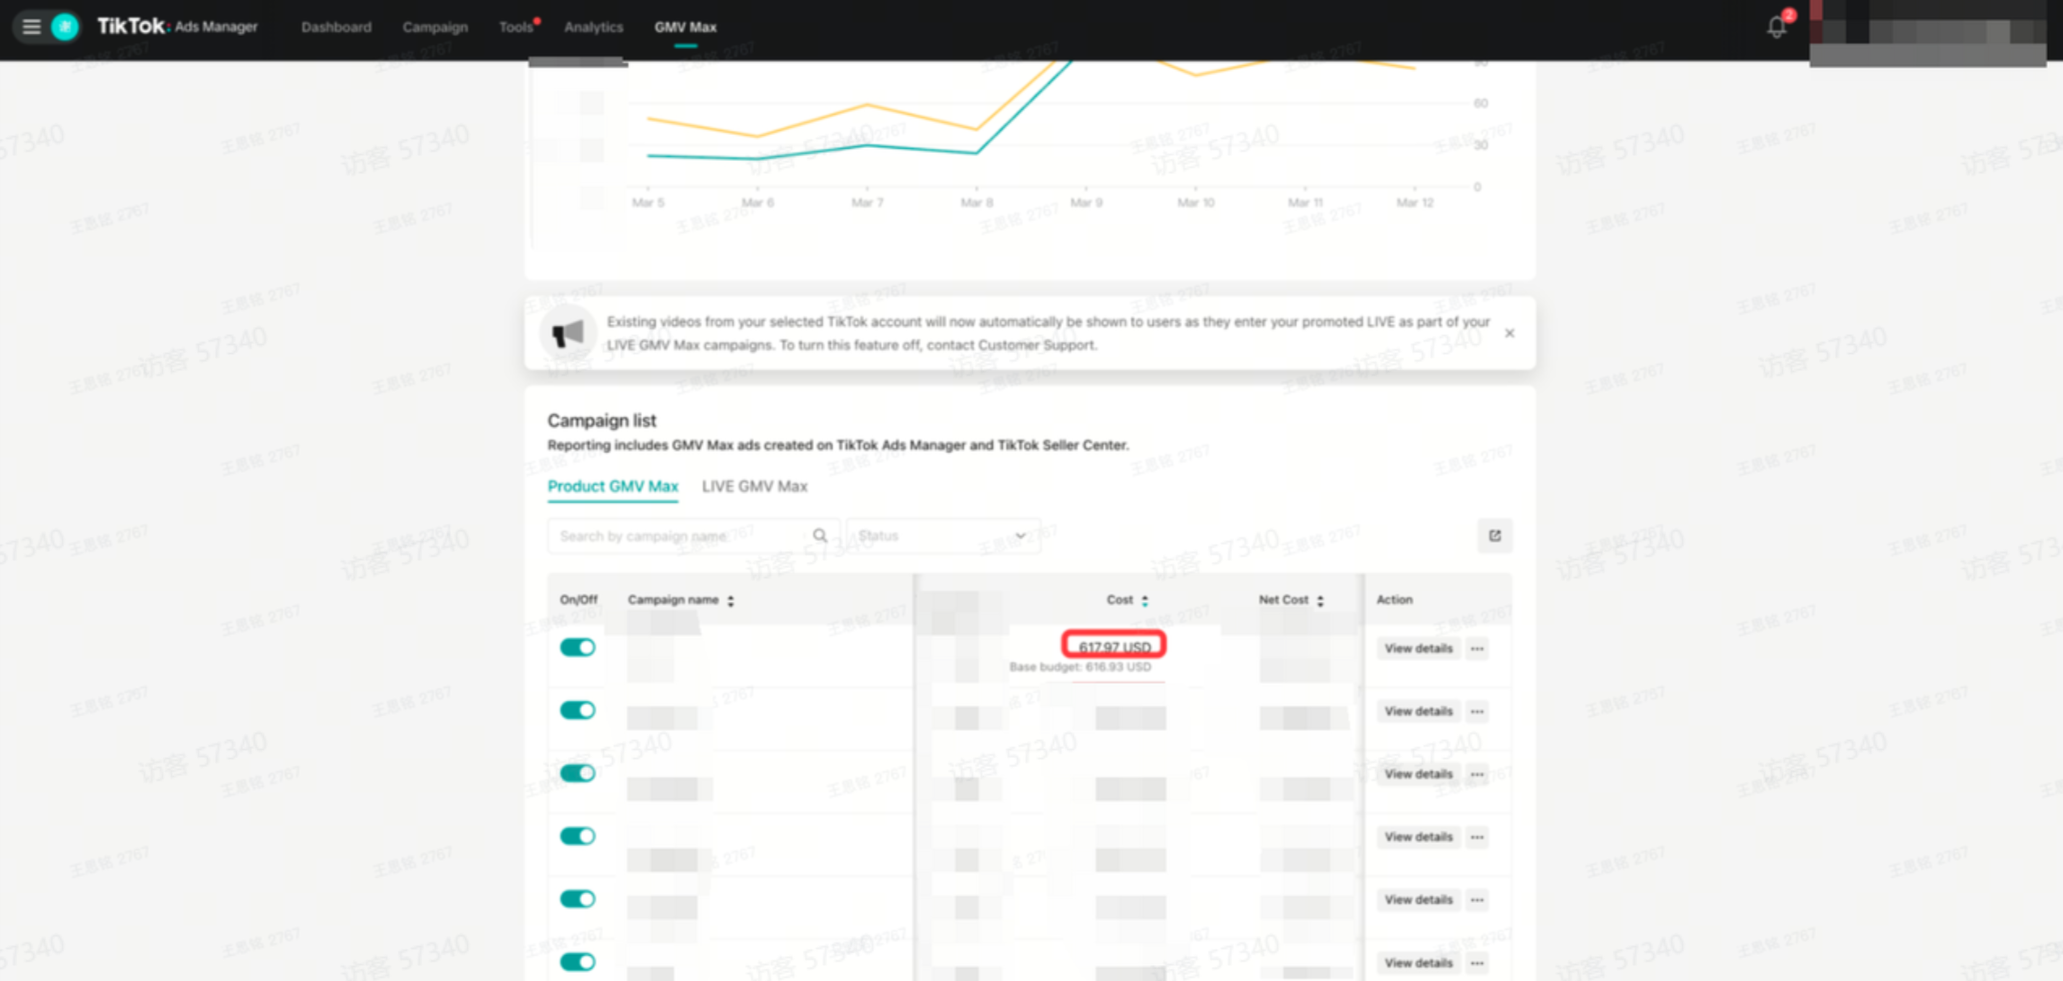Click the Mar 8 label on the chart axis
The height and width of the screenshot is (981, 2063).
[977, 203]
